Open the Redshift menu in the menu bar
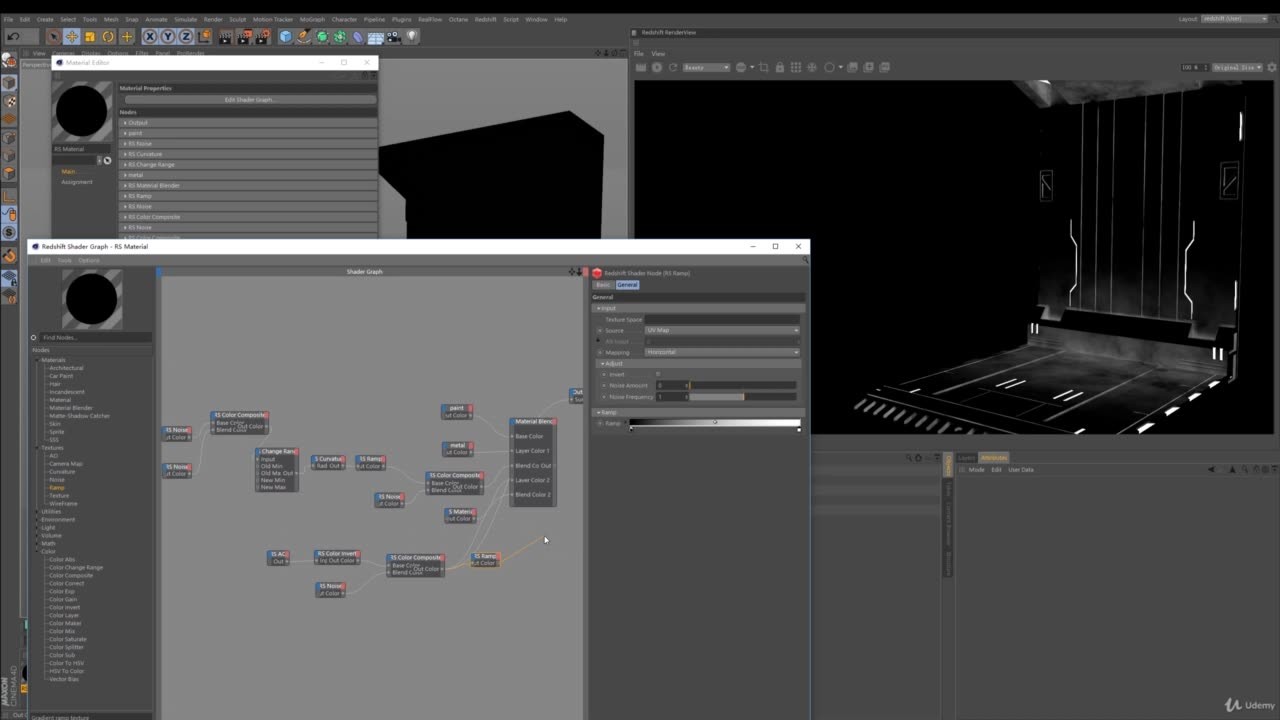 485,19
